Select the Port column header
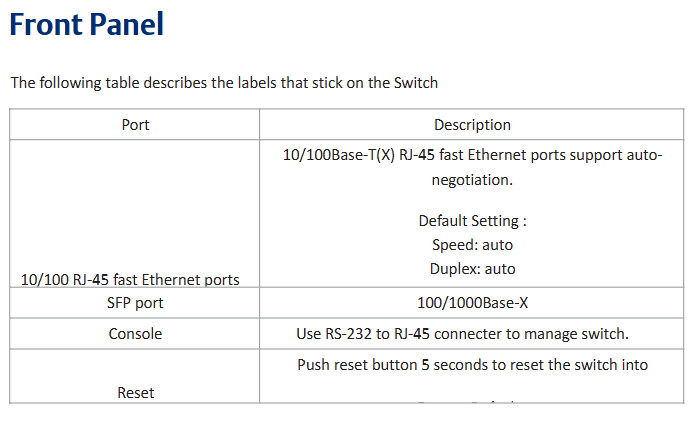697x423 pixels. 135,125
